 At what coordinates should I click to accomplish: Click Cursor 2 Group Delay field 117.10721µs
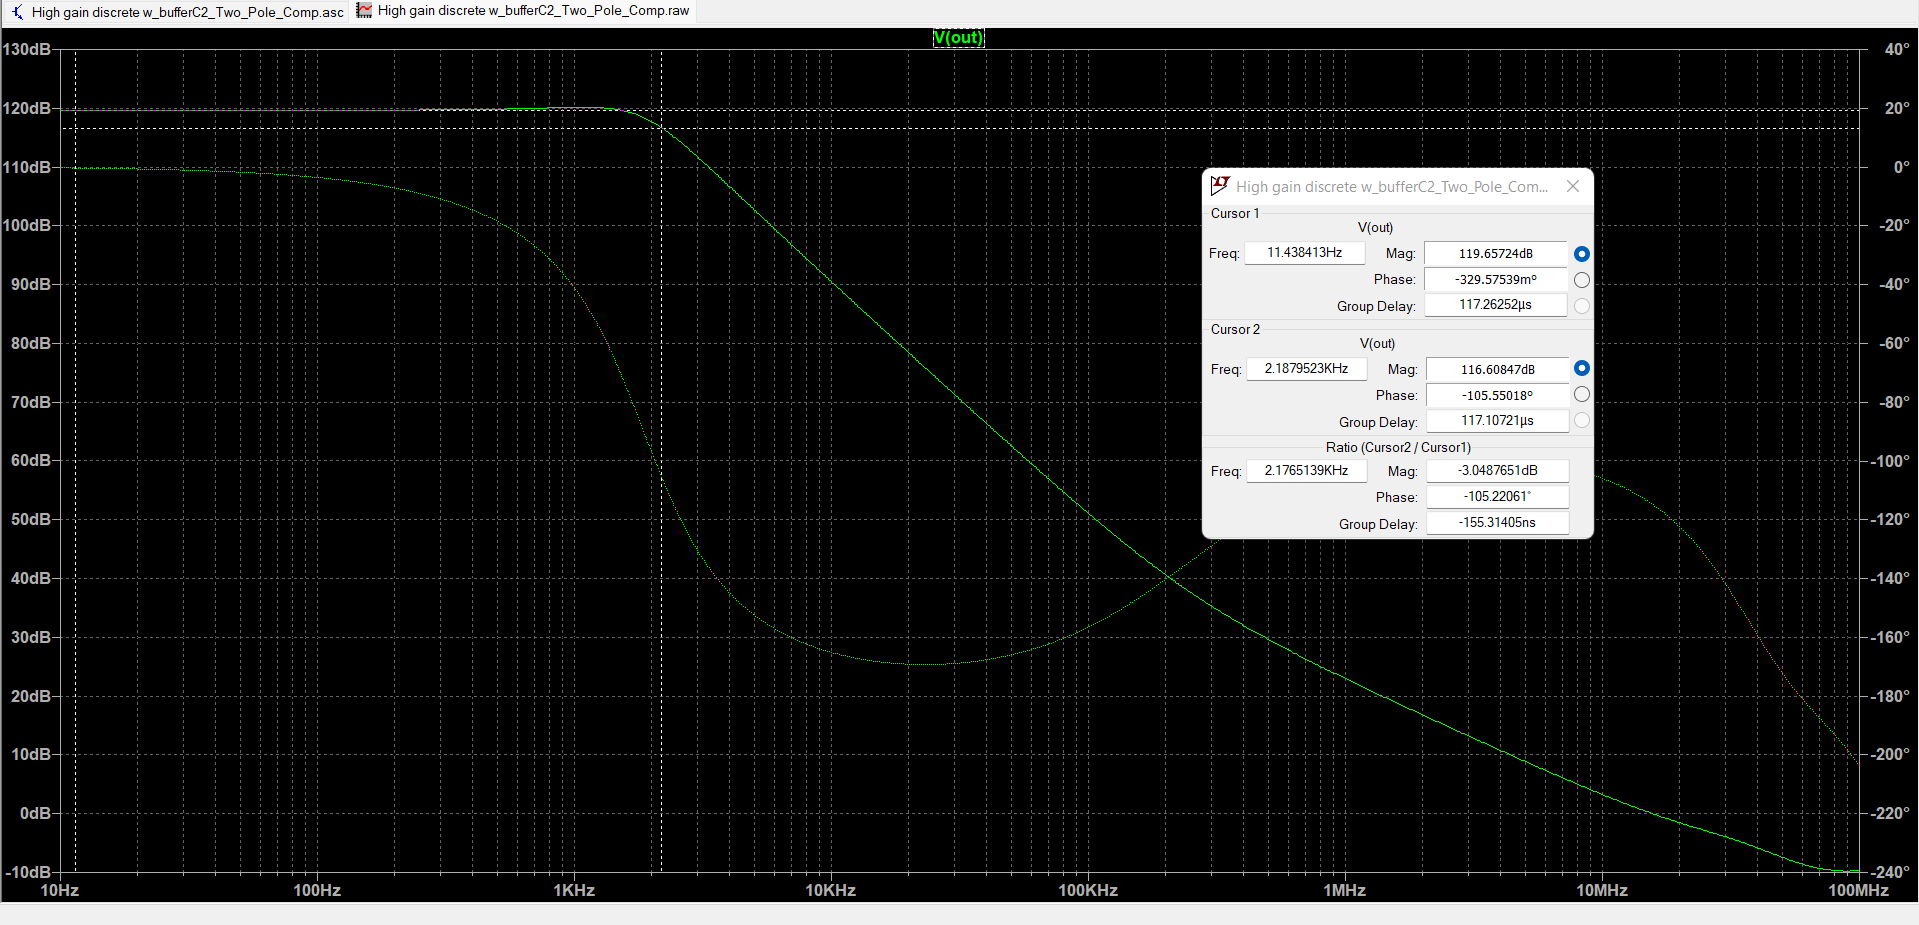1497,421
